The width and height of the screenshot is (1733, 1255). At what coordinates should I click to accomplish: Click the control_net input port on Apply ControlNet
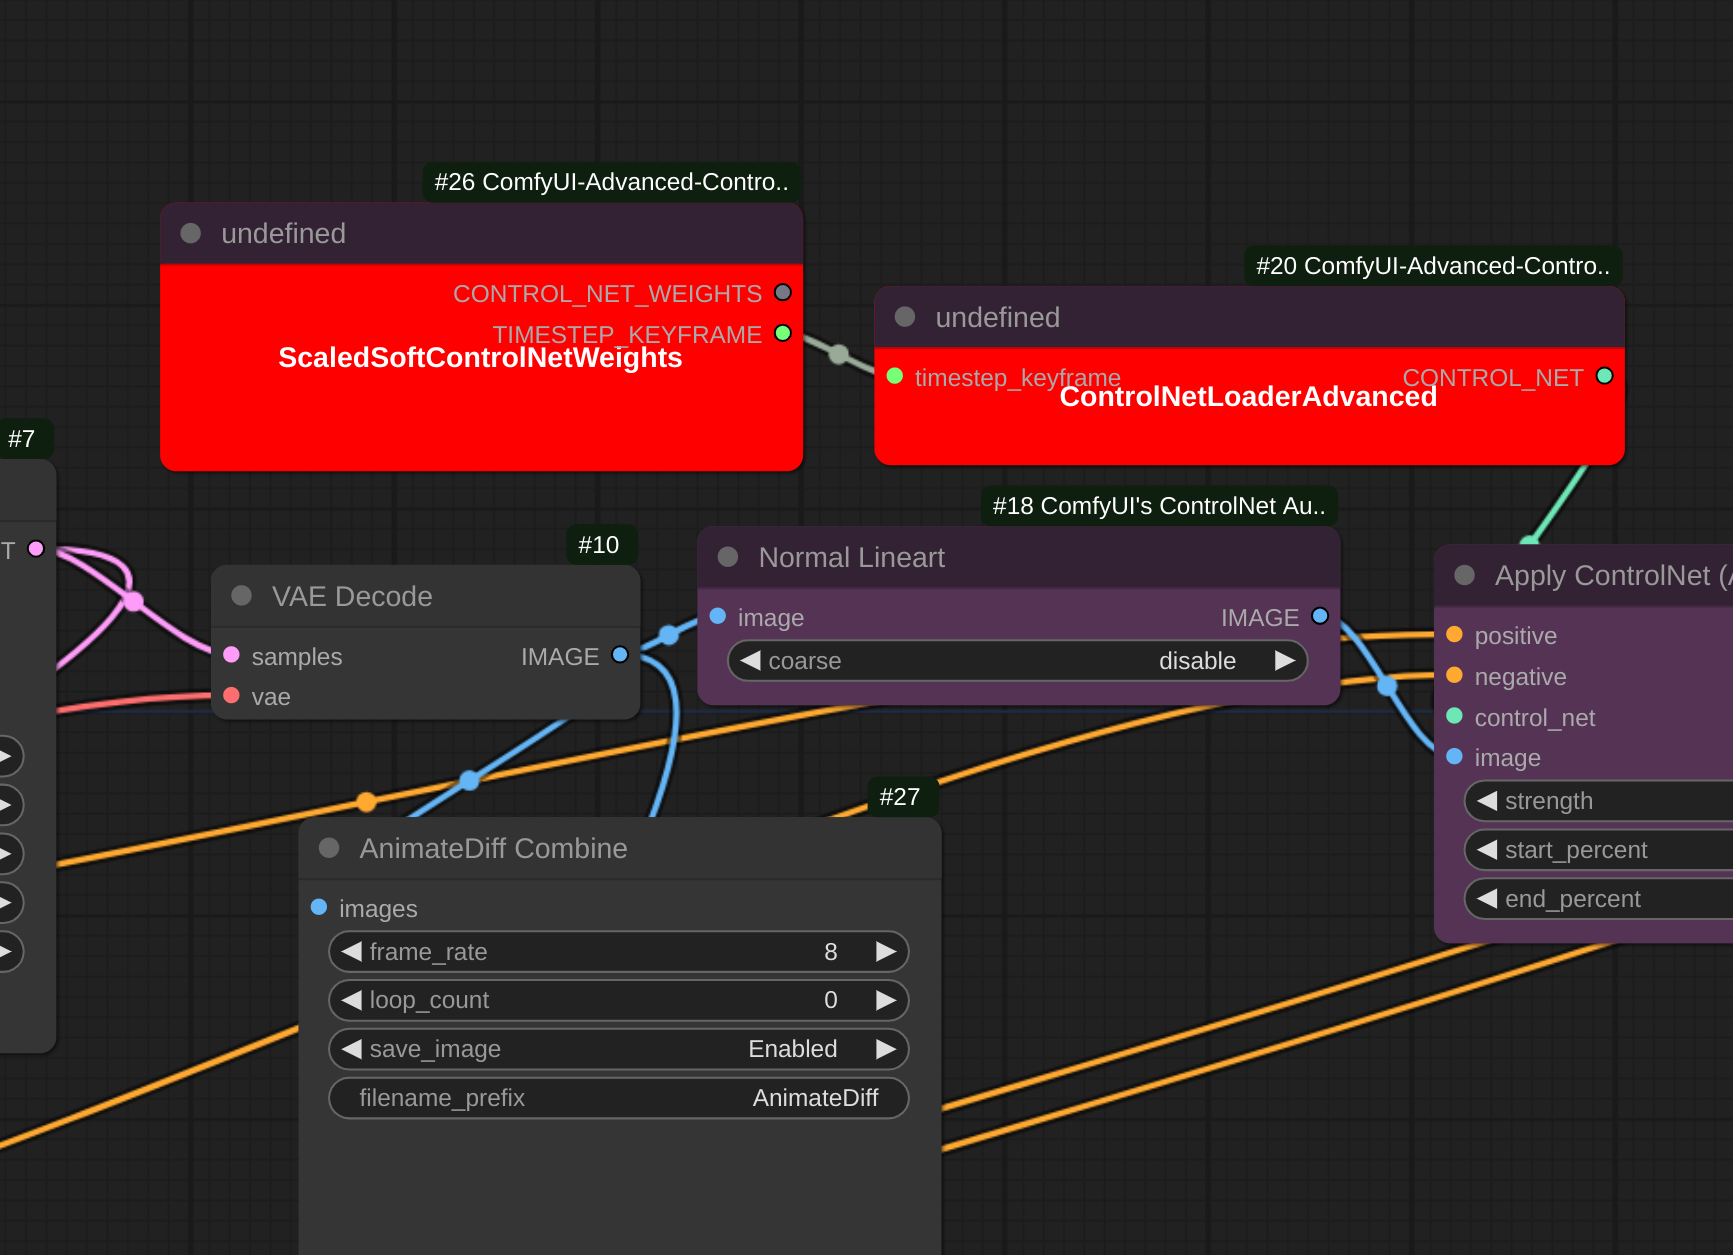[x=1454, y=717]
